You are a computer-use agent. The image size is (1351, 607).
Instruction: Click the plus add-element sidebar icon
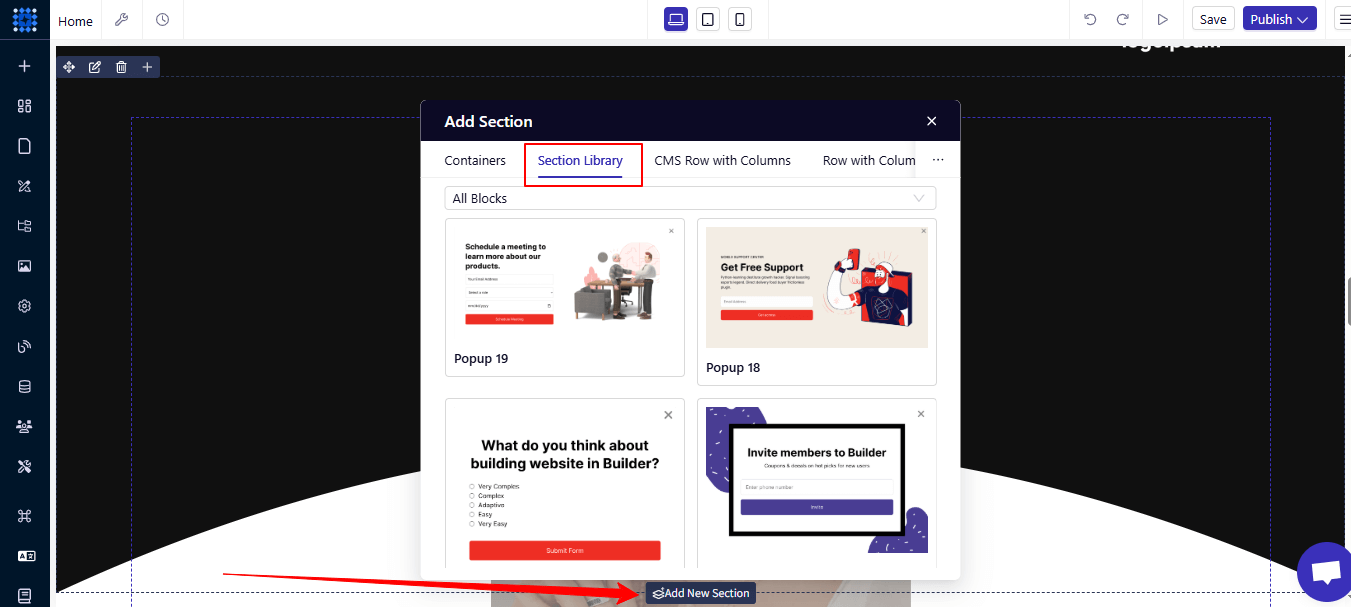pos(25,66)
